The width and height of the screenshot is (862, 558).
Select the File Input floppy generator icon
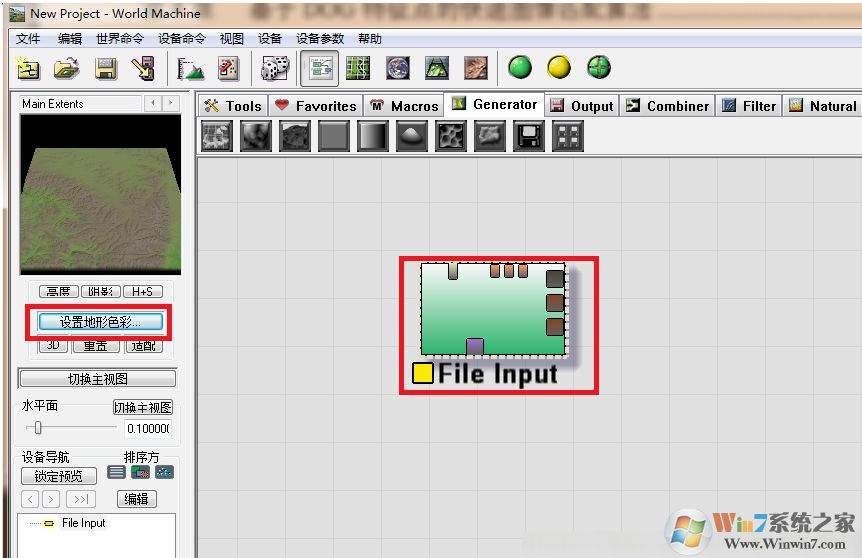(x=529, y=136)
